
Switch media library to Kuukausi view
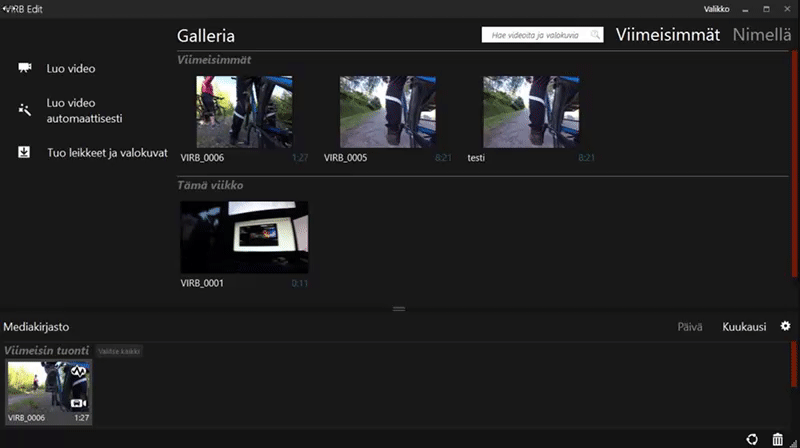coord(744,327)
